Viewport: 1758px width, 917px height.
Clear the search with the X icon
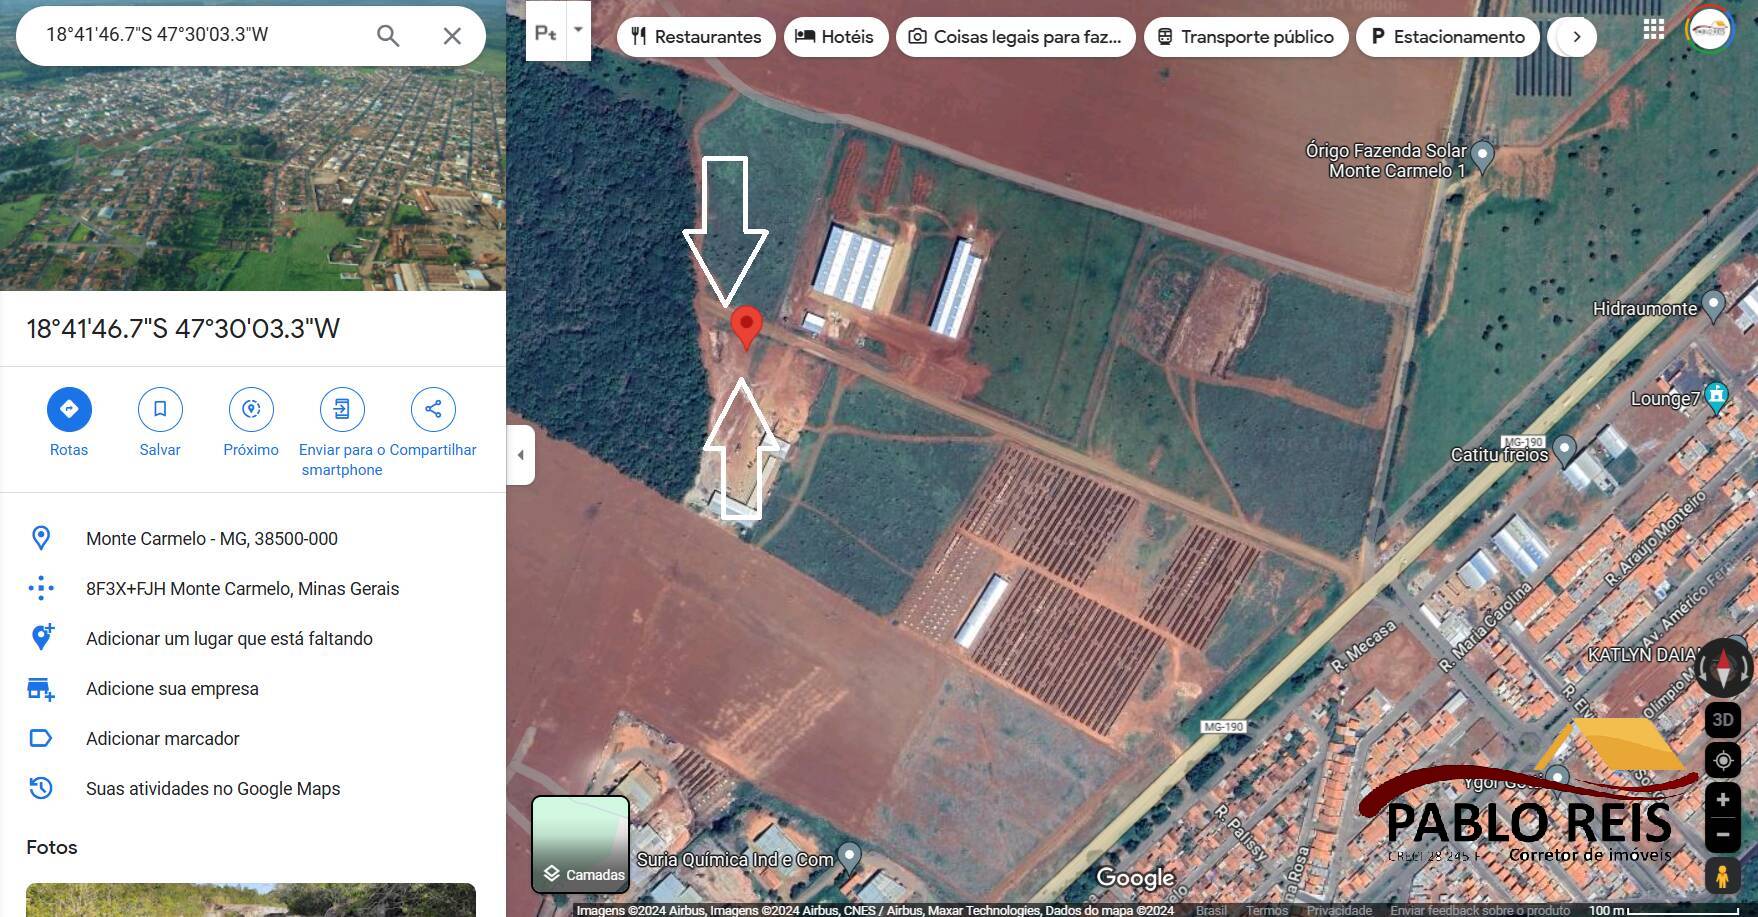tap(452, 36)
